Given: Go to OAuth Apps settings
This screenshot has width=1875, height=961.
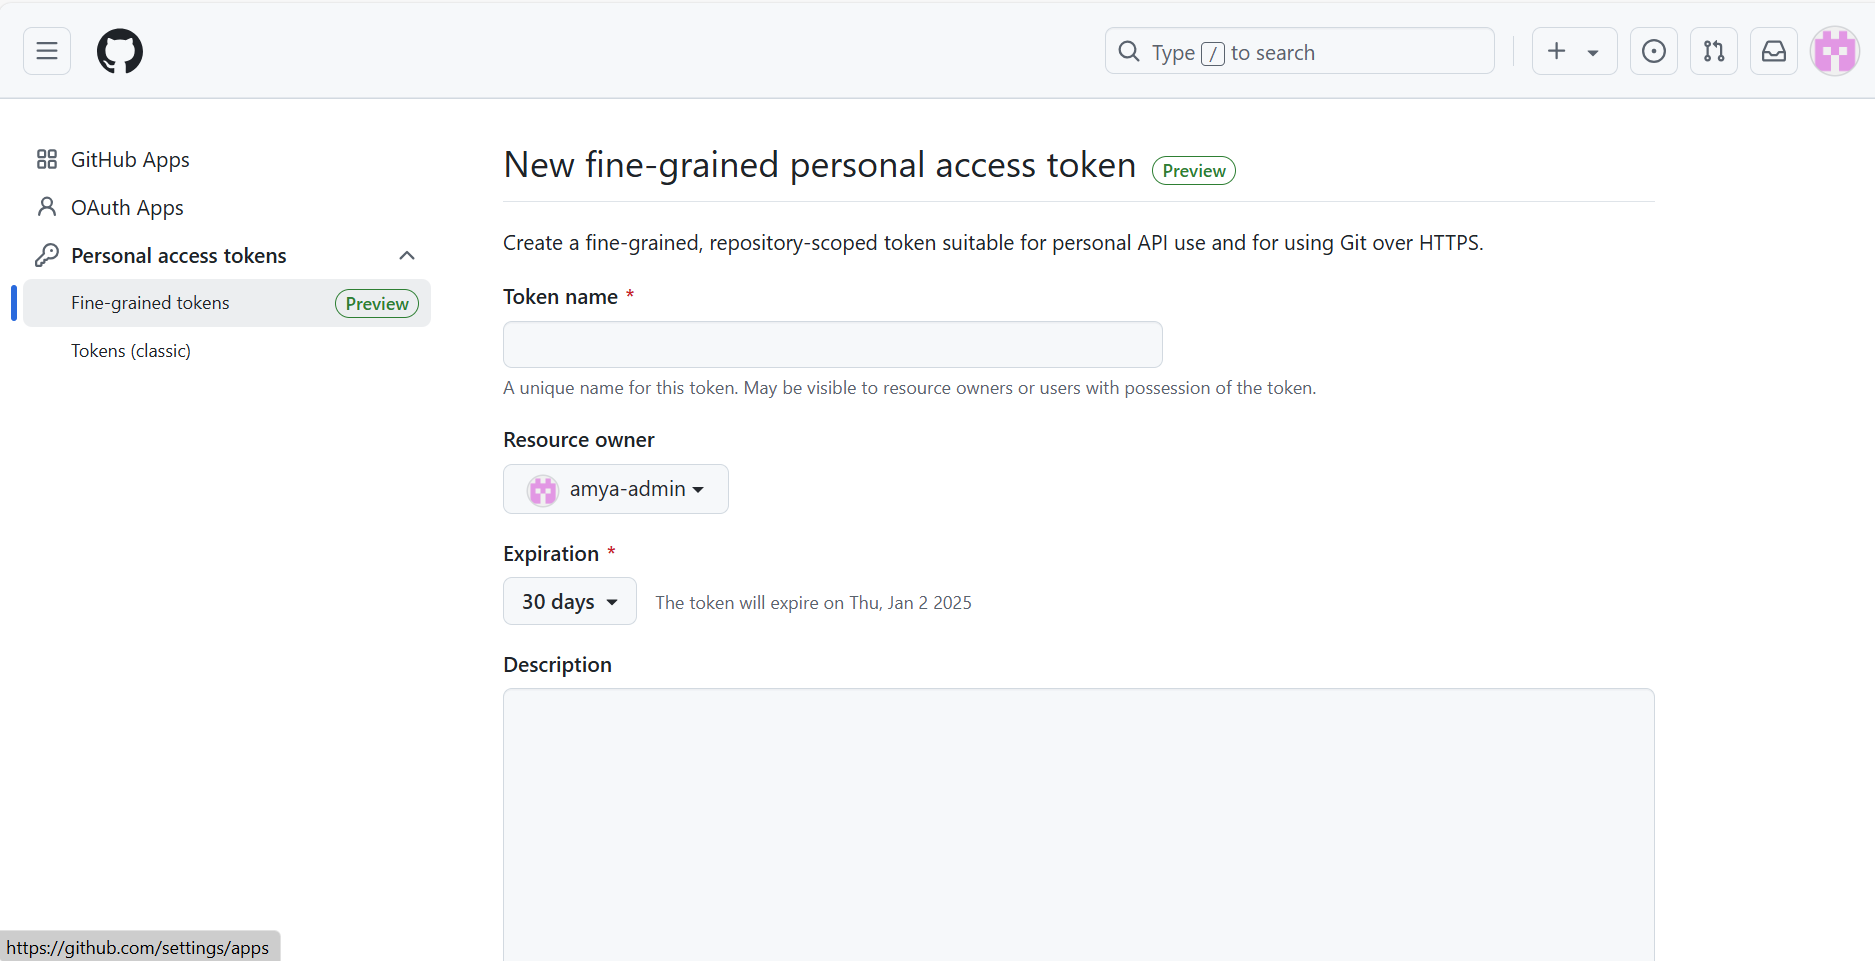Looking at the screenshot, I should 127,208.
